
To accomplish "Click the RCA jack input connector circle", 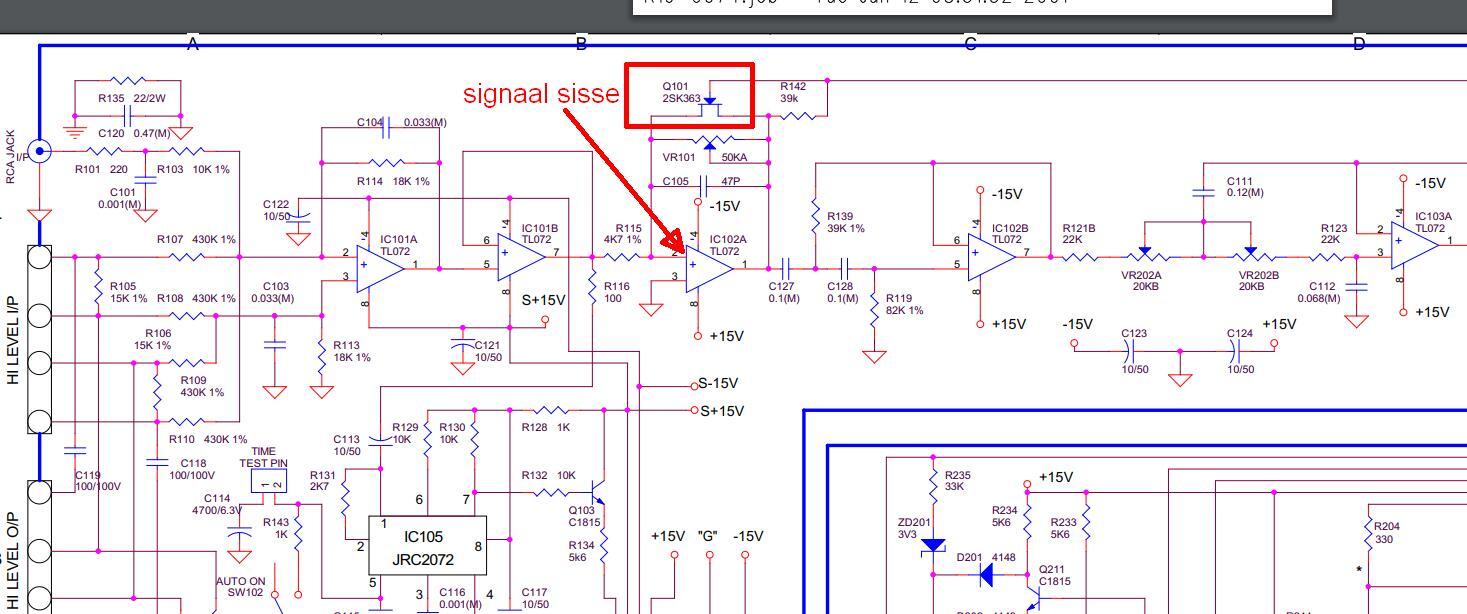I will [39, 152].
